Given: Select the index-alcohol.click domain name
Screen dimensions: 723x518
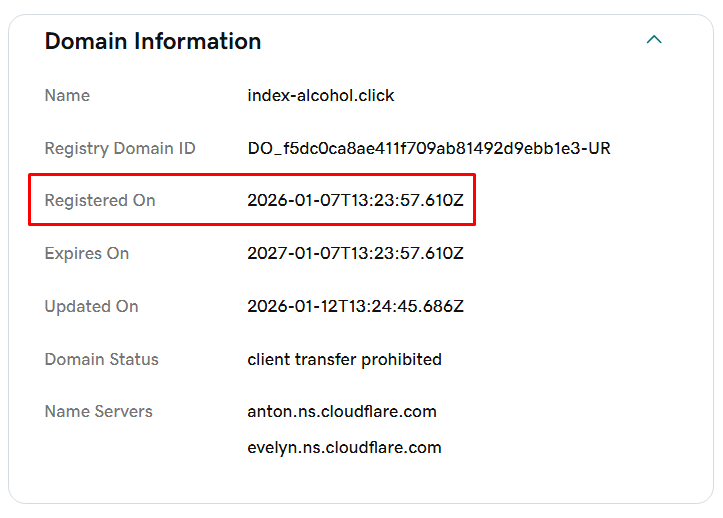Looking at the screenshot, I should [320, 96].
